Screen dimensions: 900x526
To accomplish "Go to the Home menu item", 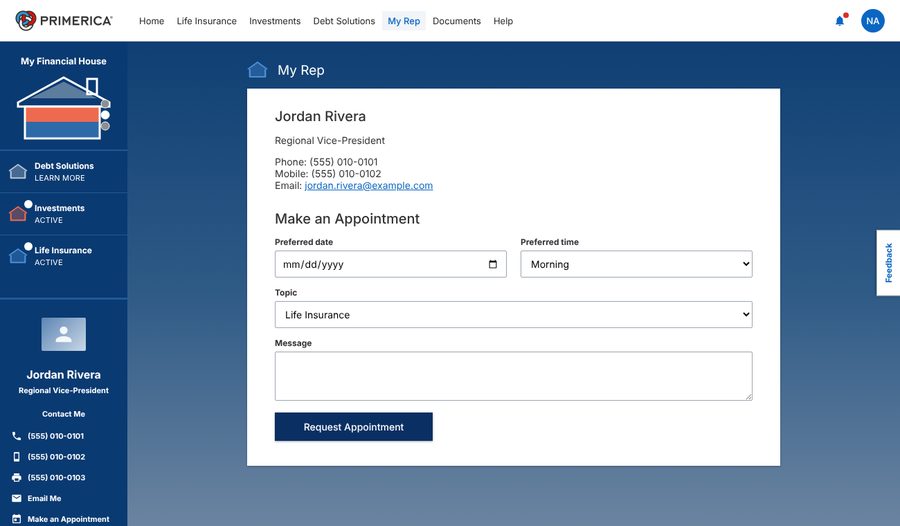I will pos(152,21).
